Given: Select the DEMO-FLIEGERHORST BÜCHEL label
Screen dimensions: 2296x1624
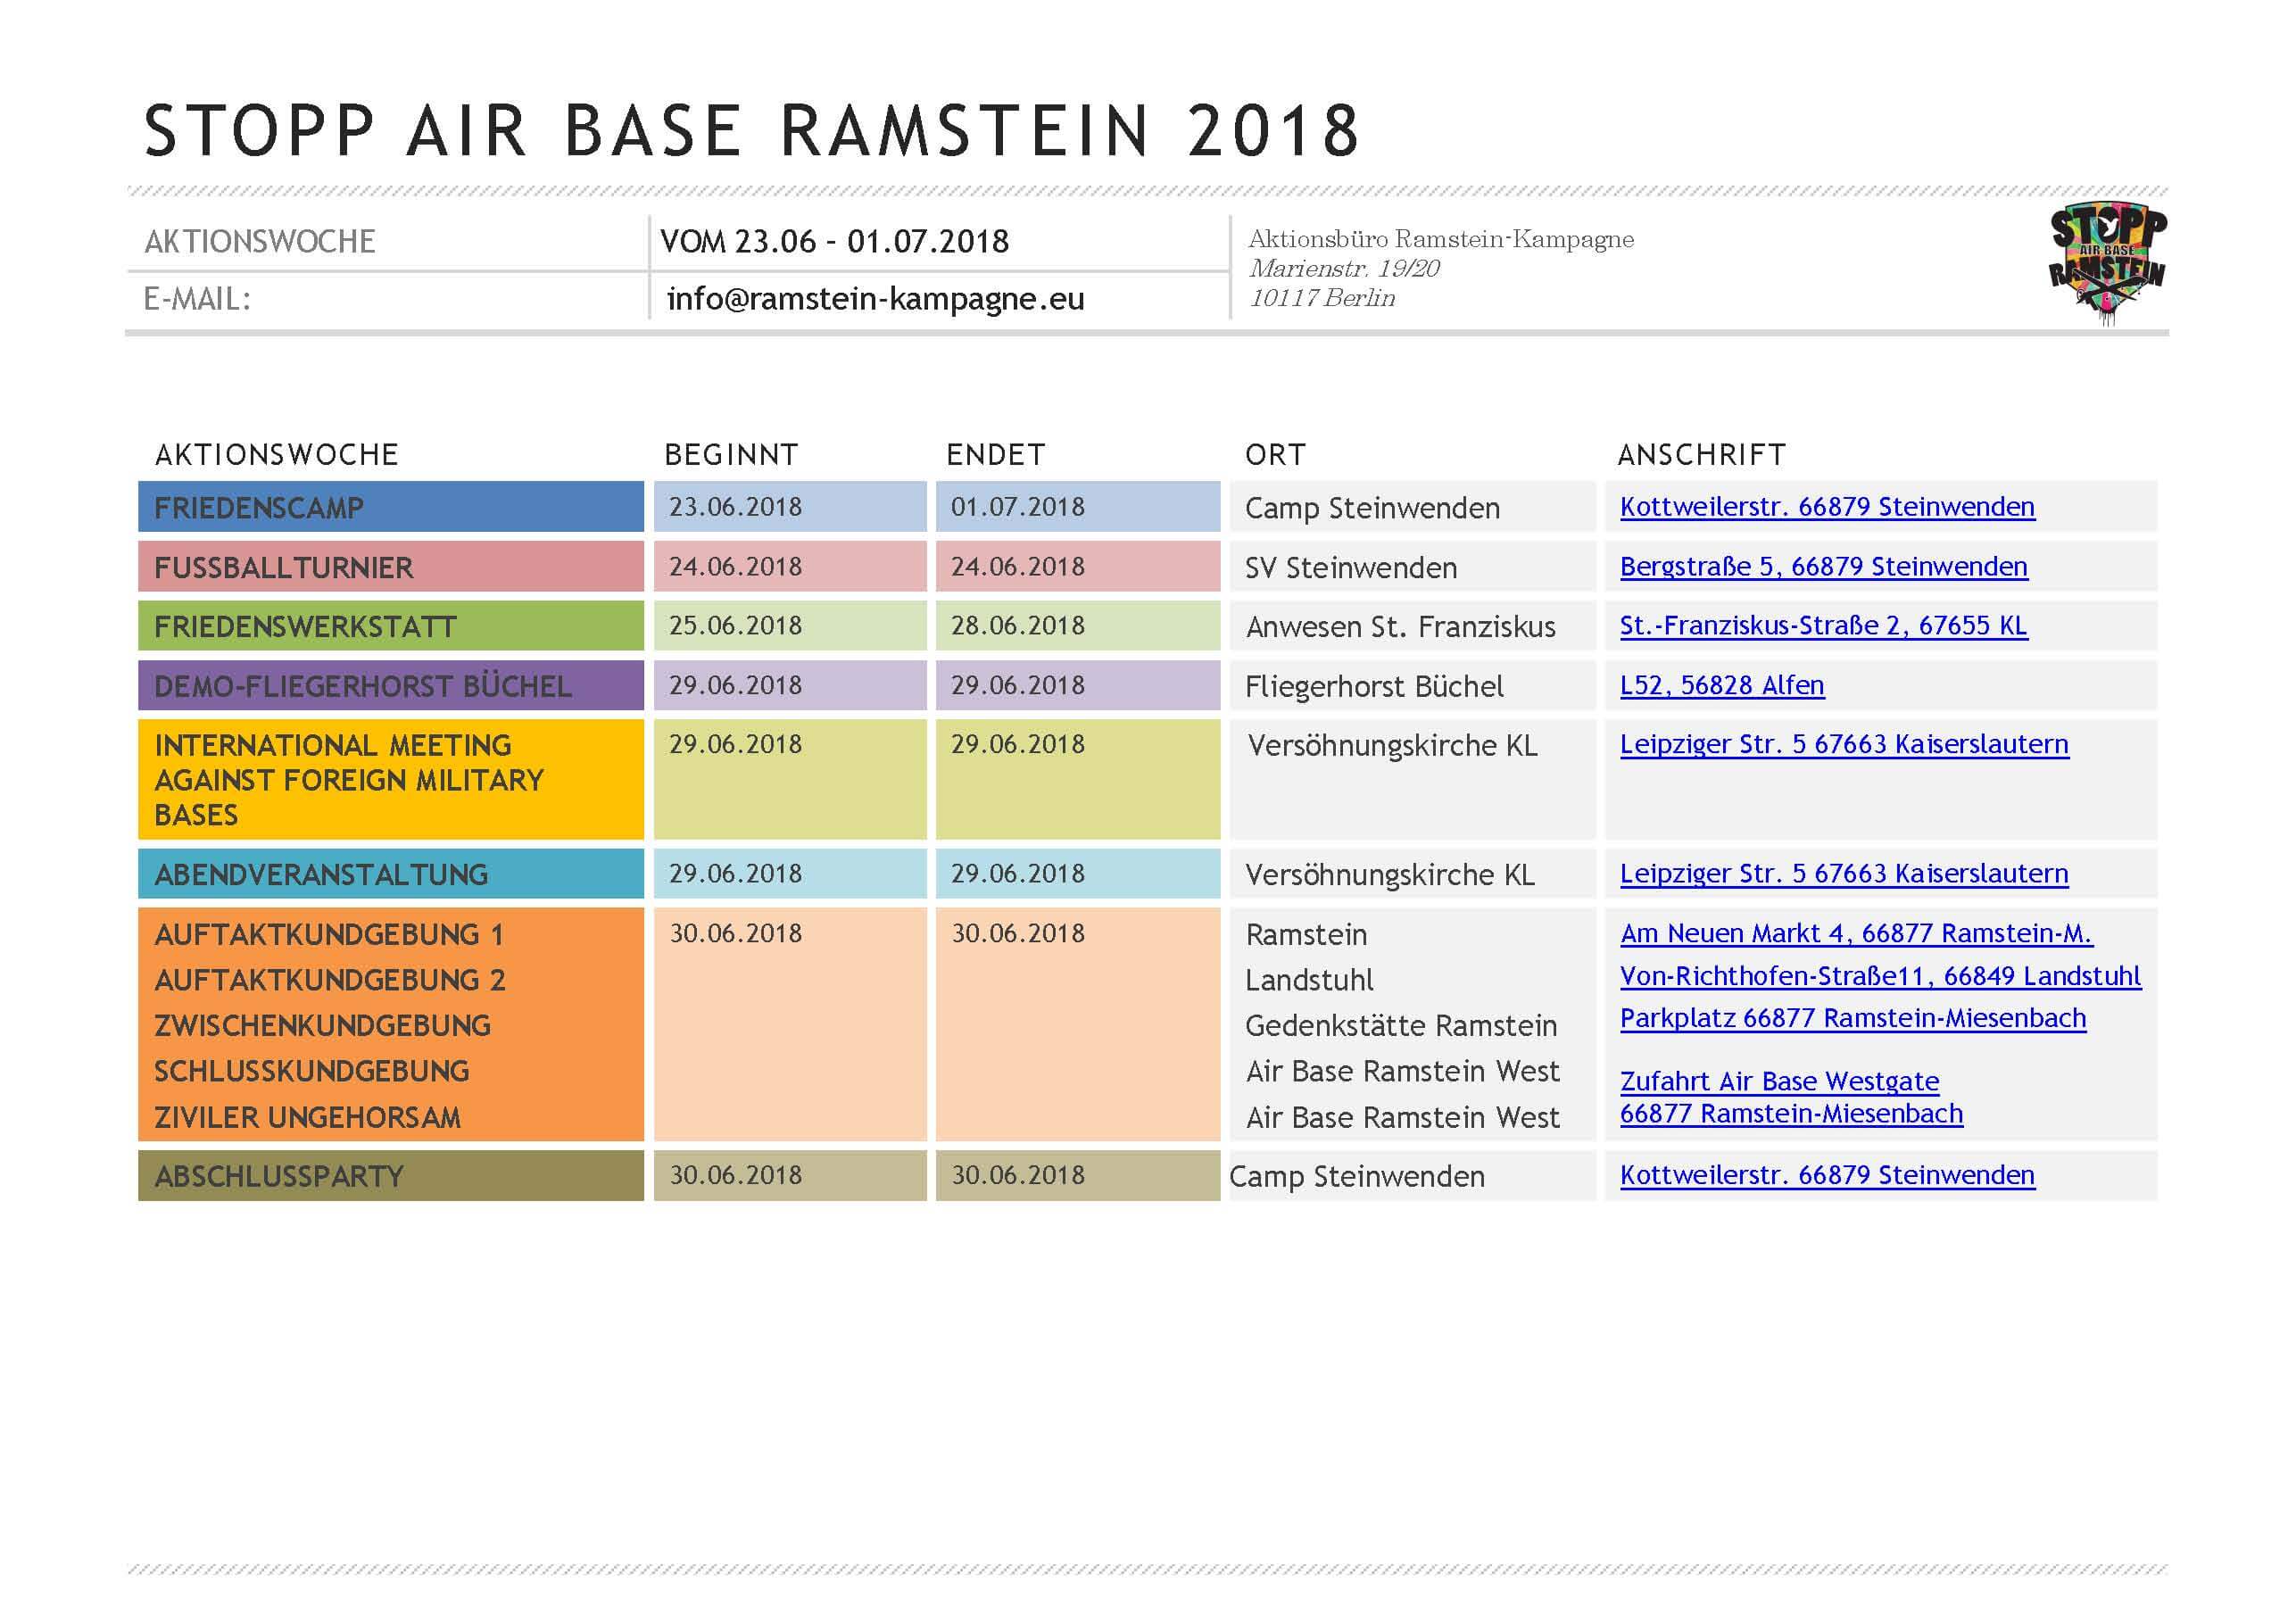Looking at the screenshot, I should tap(391, 686).
